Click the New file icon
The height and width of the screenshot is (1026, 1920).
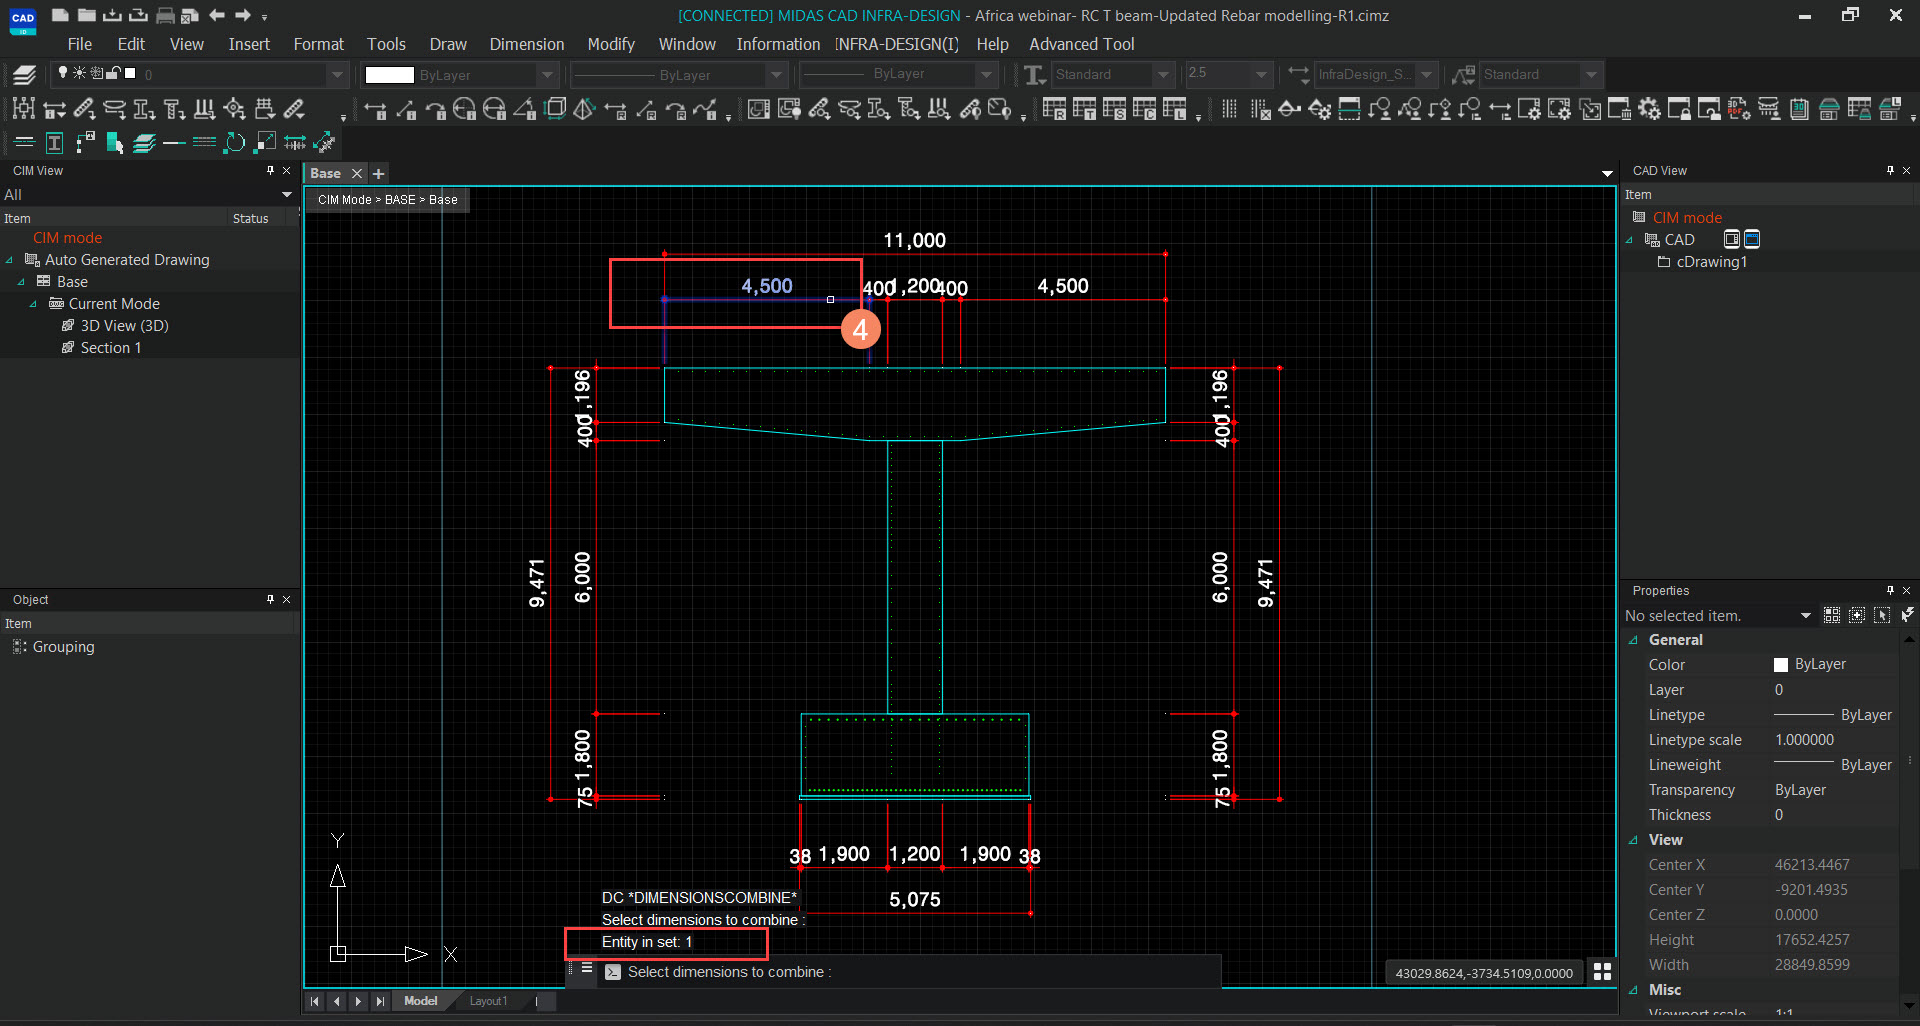click(x=60, y=15)
